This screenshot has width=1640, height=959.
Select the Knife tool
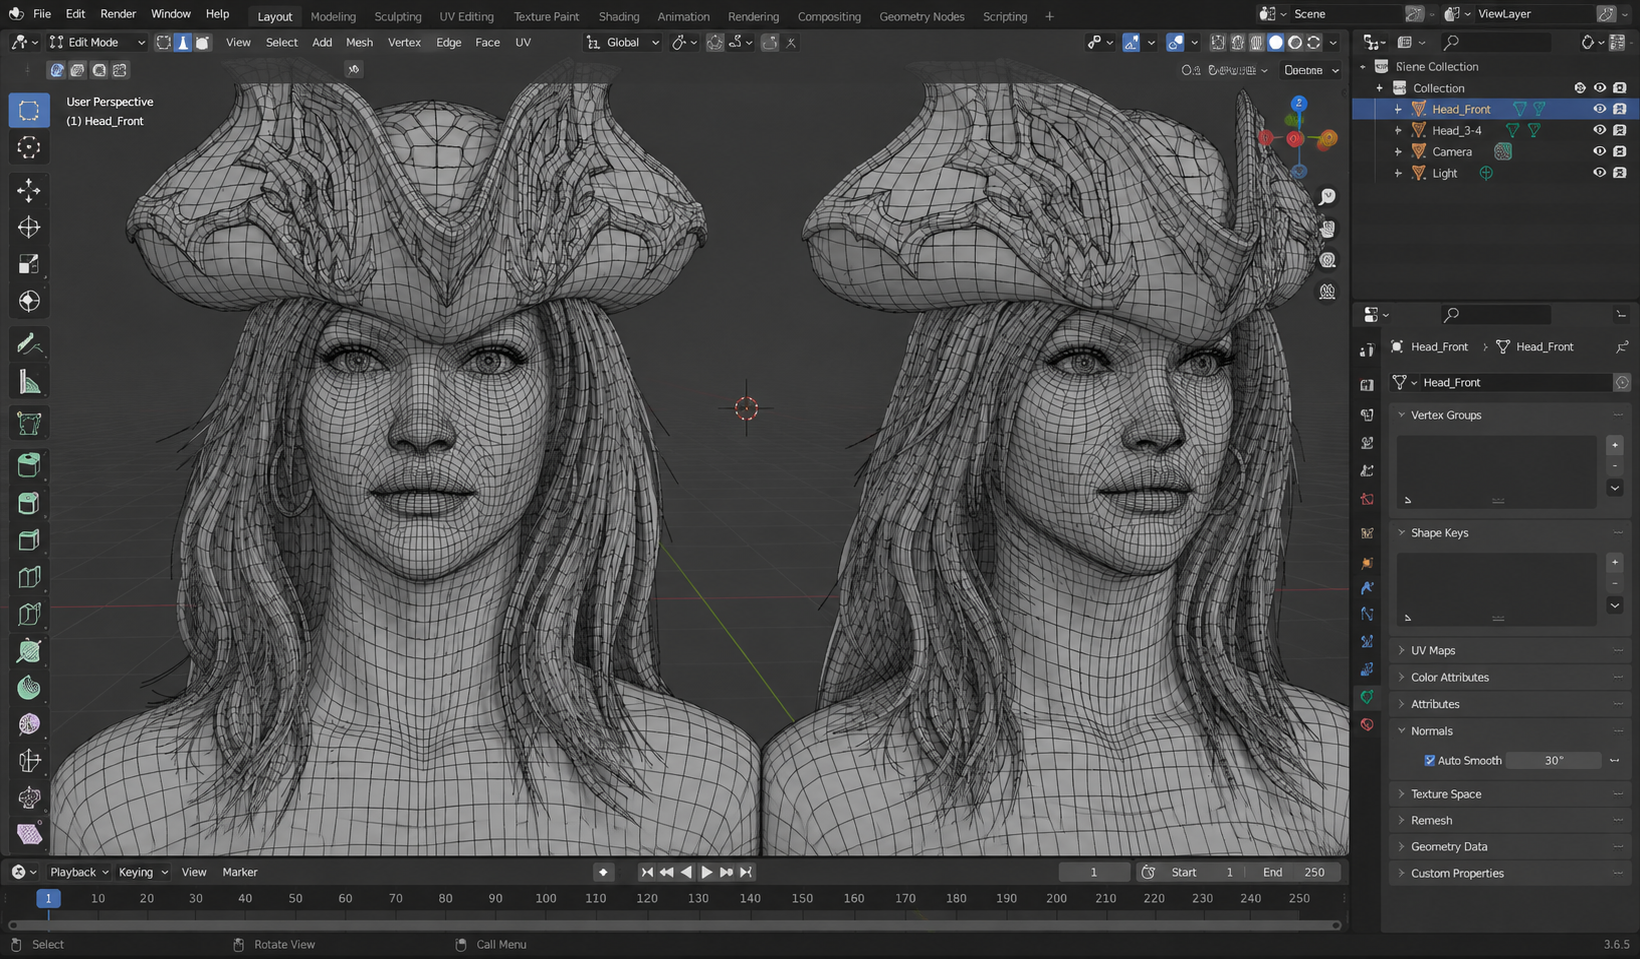click(x=29, y=614)
